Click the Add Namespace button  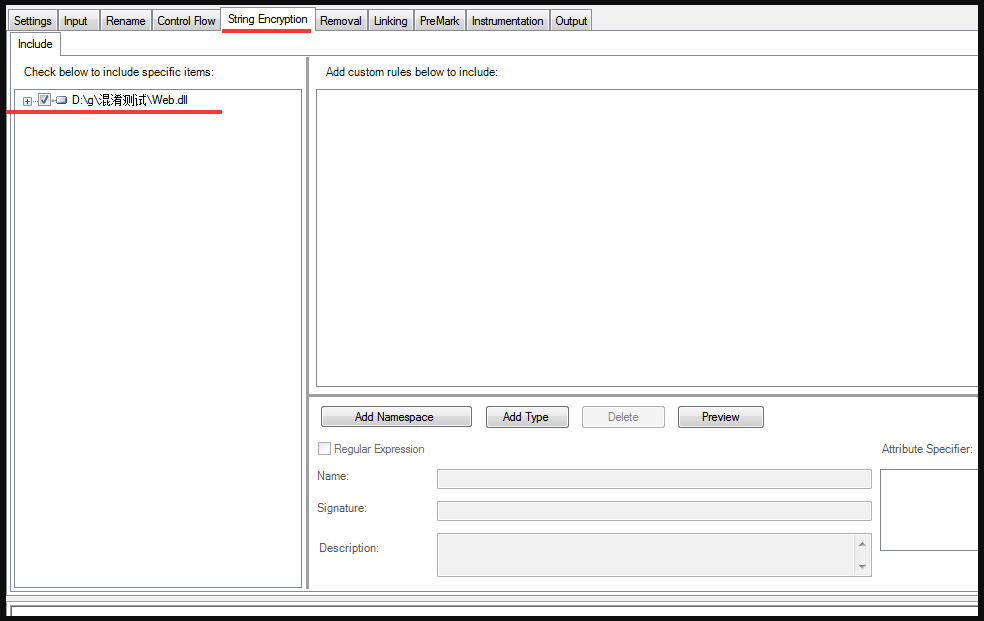[395, 416]
